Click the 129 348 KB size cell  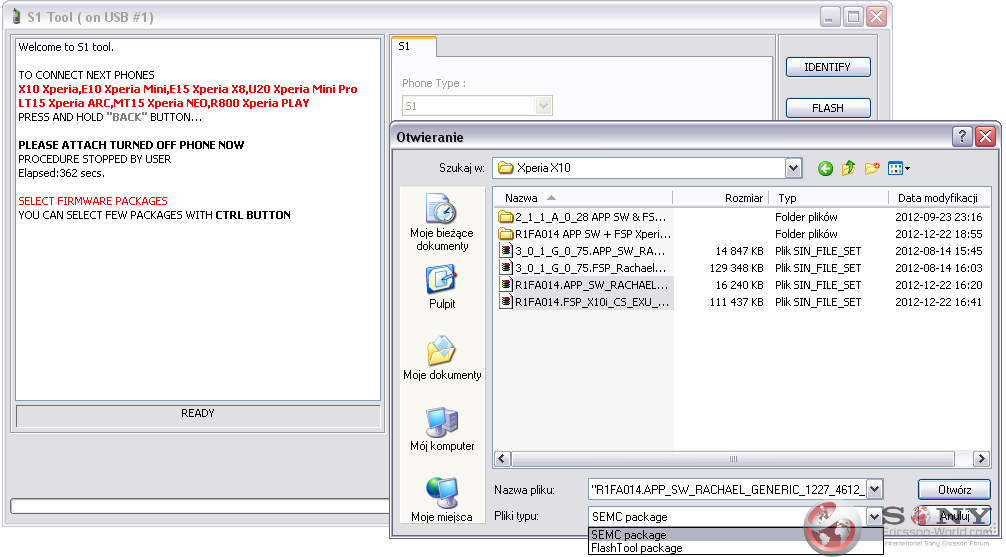737,268
